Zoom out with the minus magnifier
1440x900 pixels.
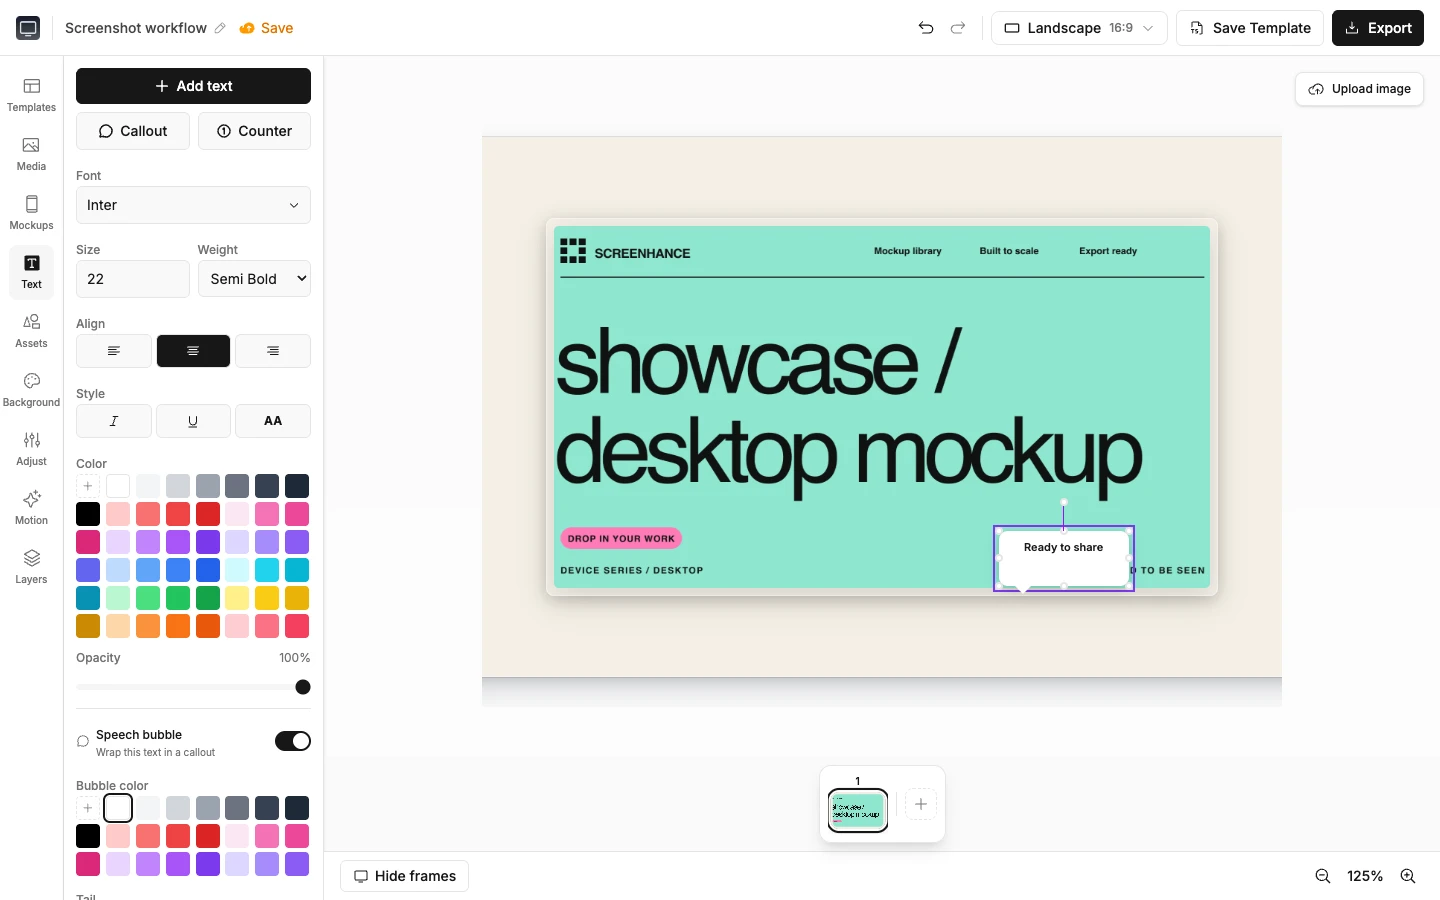pos(1322,876)
